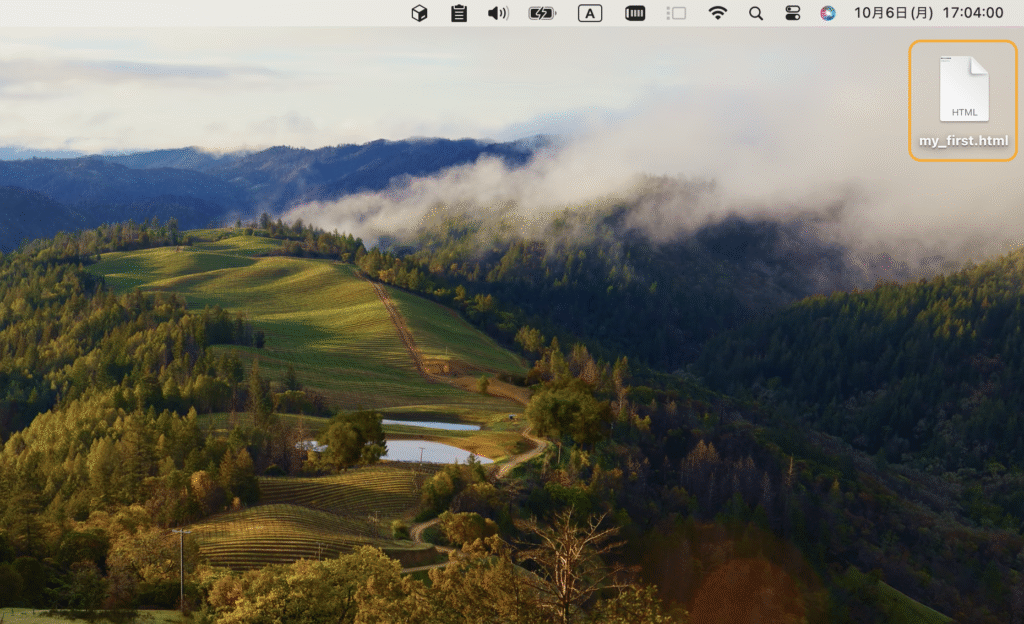Click the dimmed dashed-rectangle menu bar icon

677,13
